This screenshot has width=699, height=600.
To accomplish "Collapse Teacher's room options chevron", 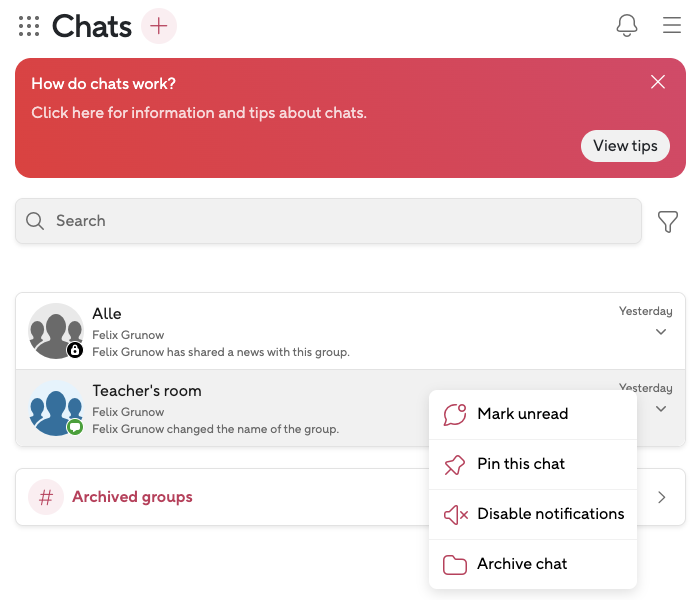I will (660, 409).
